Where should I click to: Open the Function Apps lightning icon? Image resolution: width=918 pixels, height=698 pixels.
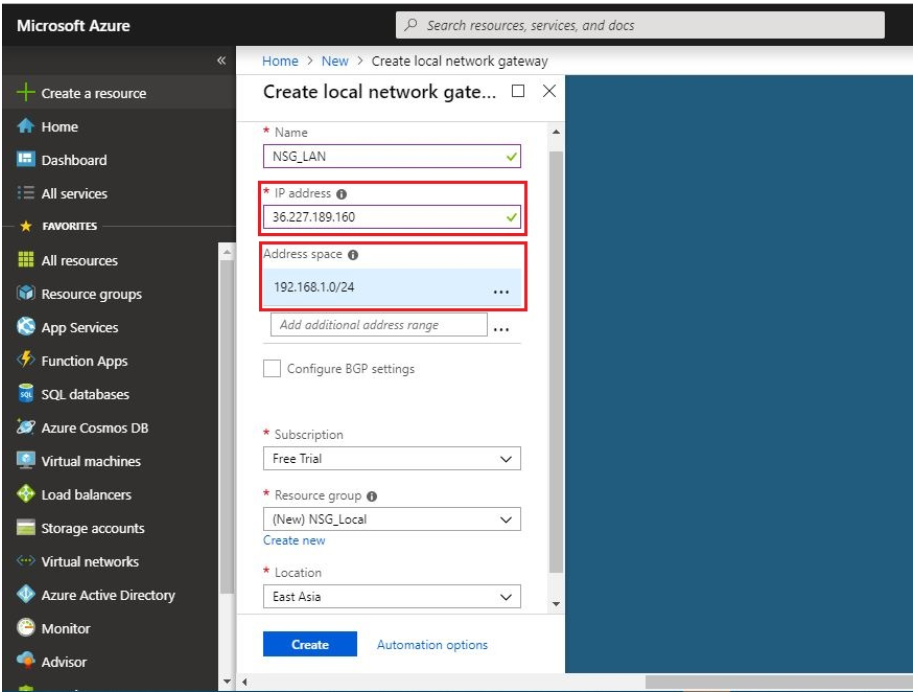tap(26, 361)
